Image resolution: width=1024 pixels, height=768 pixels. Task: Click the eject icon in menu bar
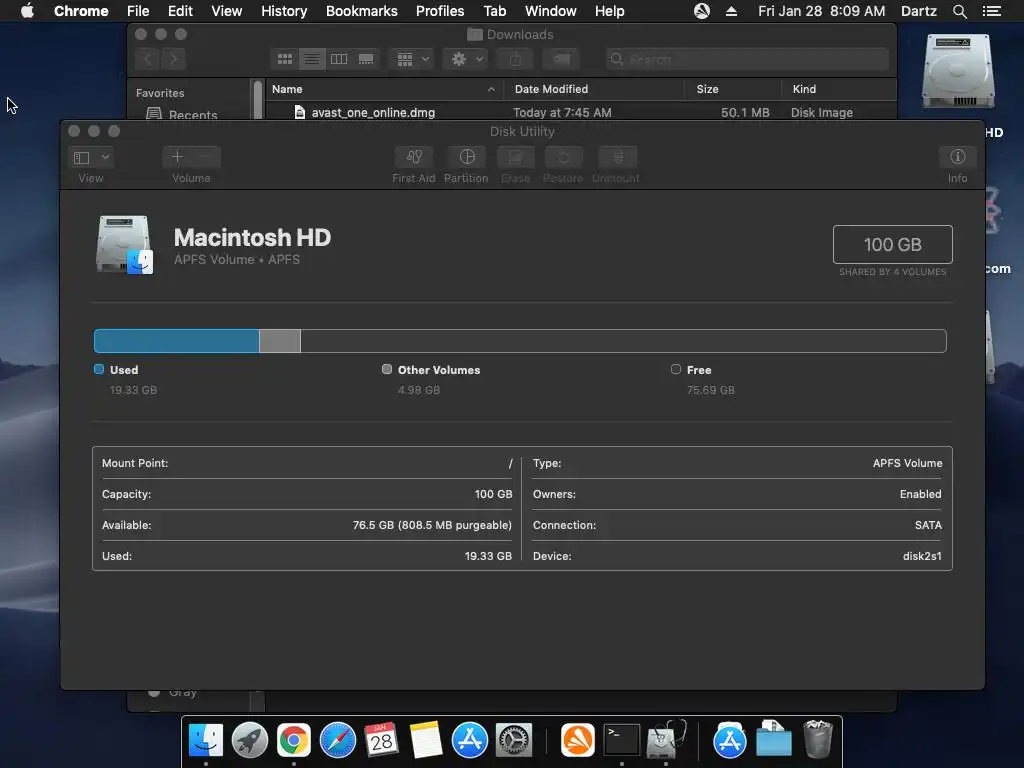731,11
